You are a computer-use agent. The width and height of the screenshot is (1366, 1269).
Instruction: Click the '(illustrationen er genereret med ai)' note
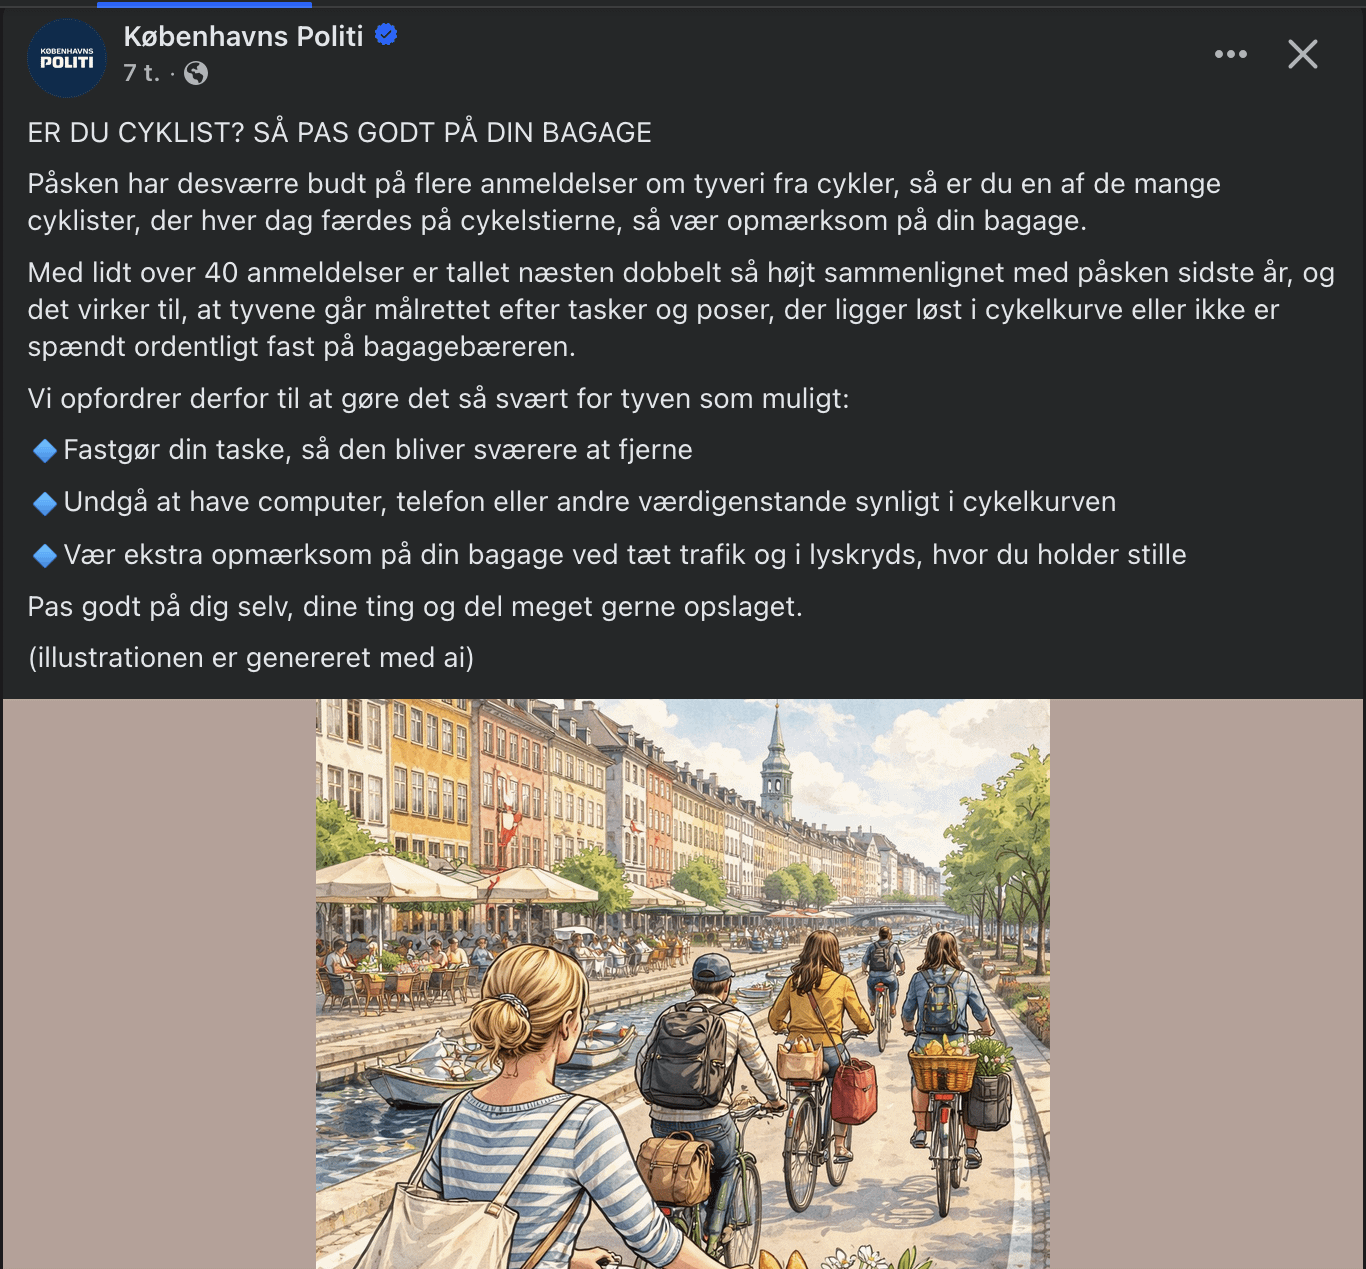click(251, 658)
